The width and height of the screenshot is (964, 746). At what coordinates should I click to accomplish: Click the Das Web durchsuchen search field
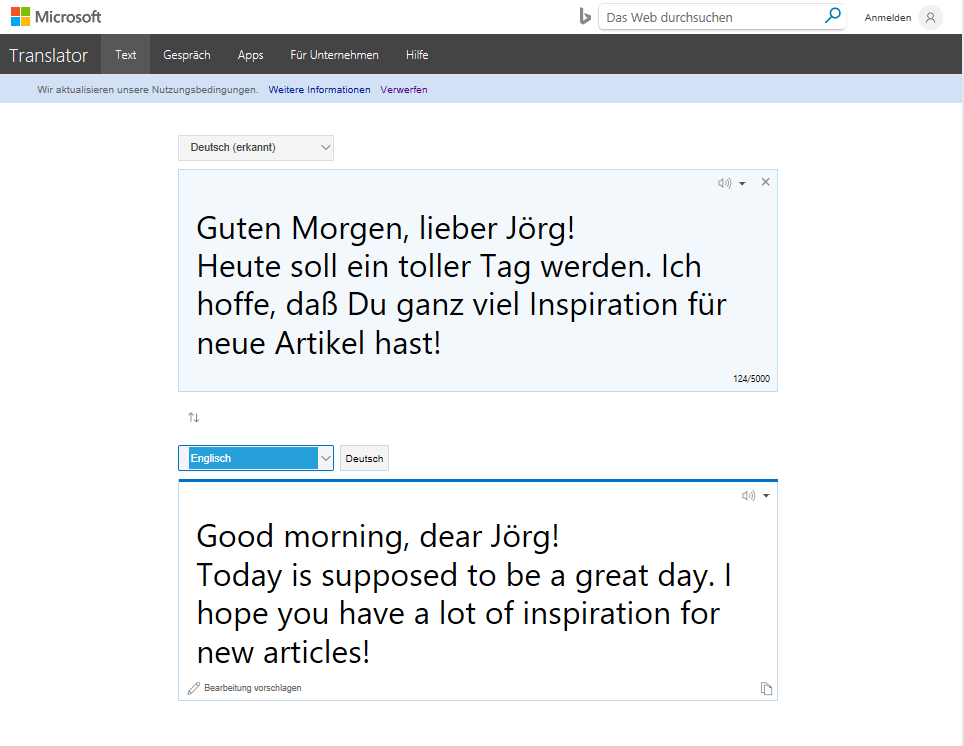point(713,17)
